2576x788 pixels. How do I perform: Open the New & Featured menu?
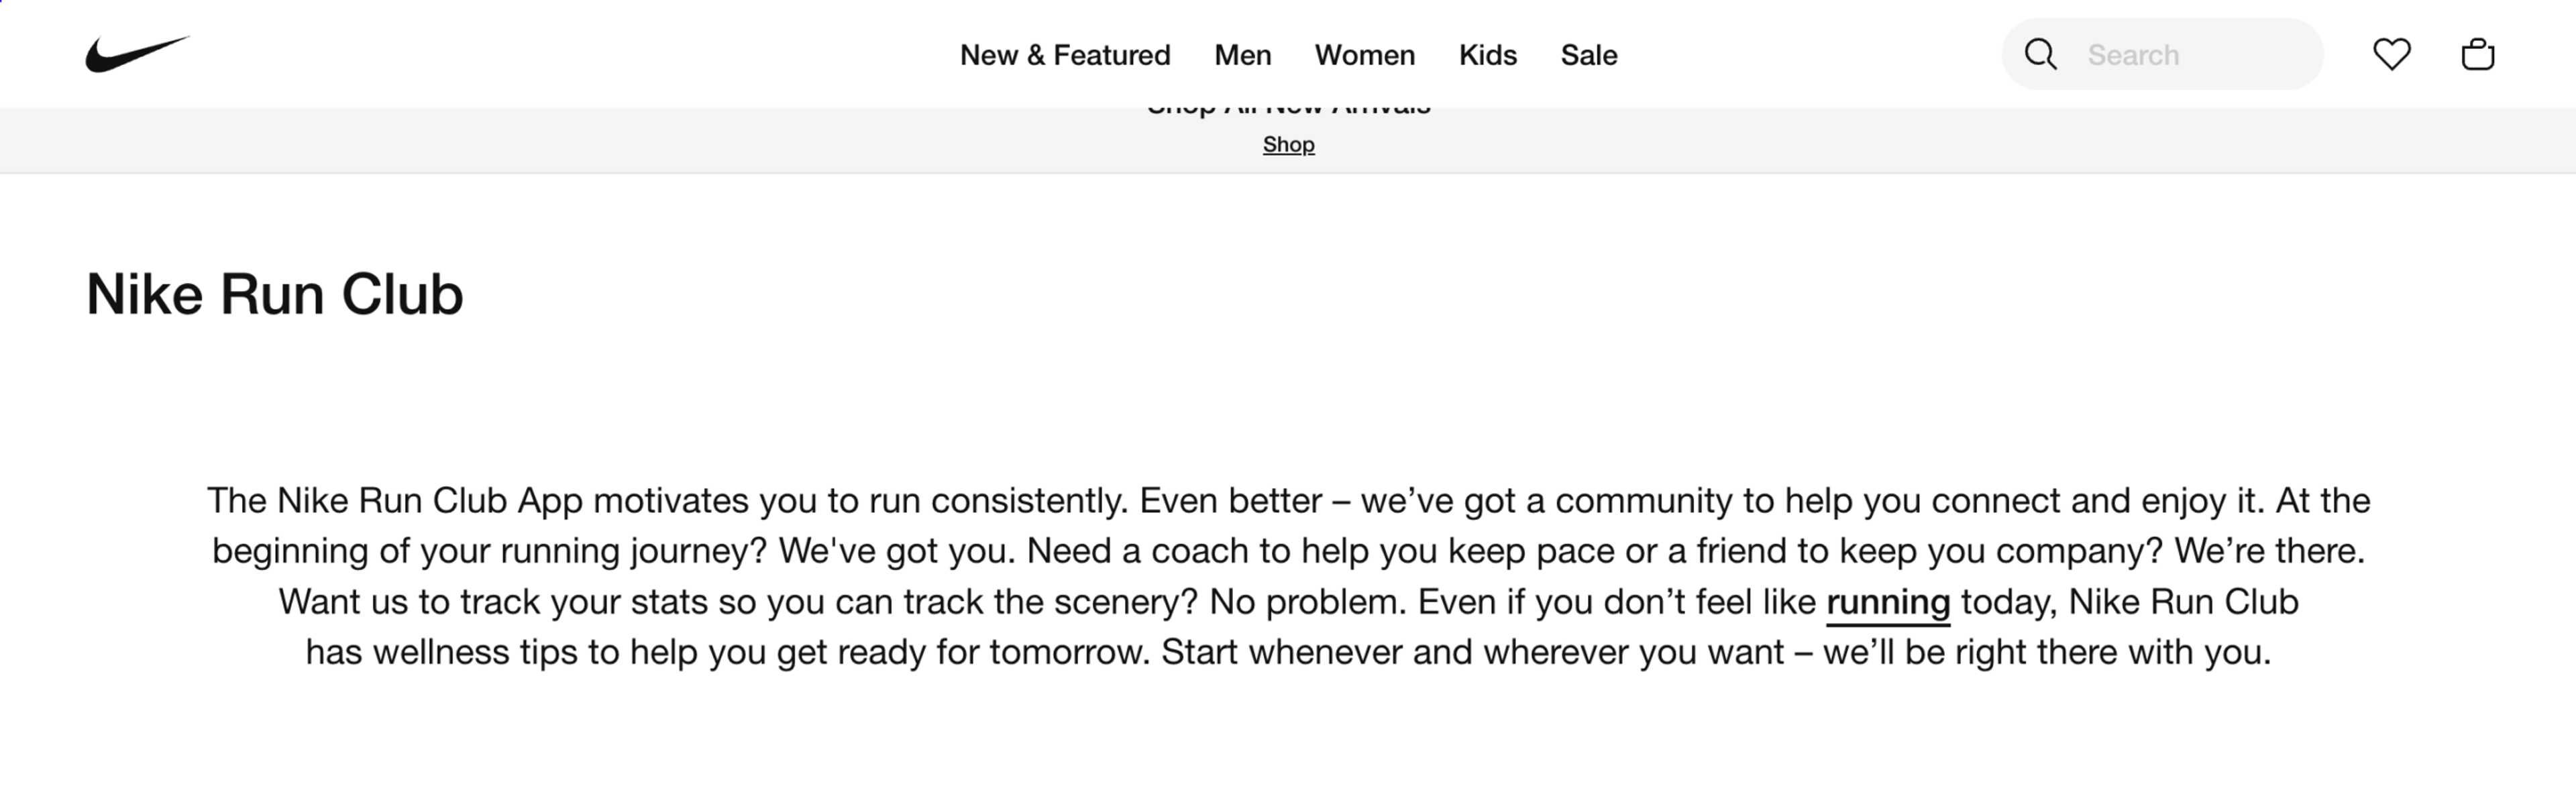click(1064, 55)
